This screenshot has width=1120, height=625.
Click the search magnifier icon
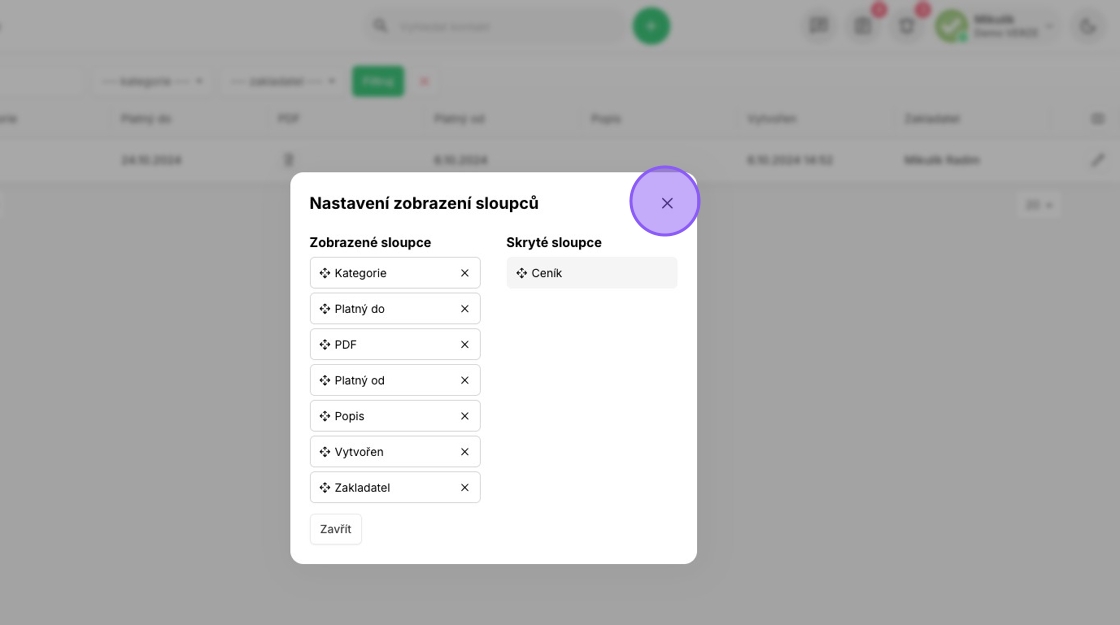[381, 26]
